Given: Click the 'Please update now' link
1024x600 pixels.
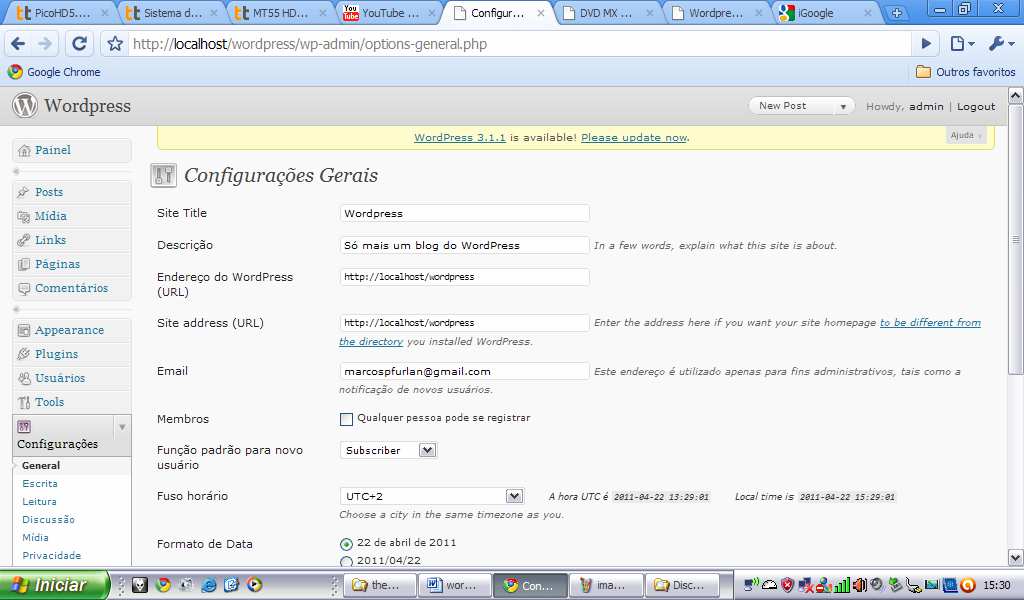Looking at the screenshot, I should click(x=634, y=138).
